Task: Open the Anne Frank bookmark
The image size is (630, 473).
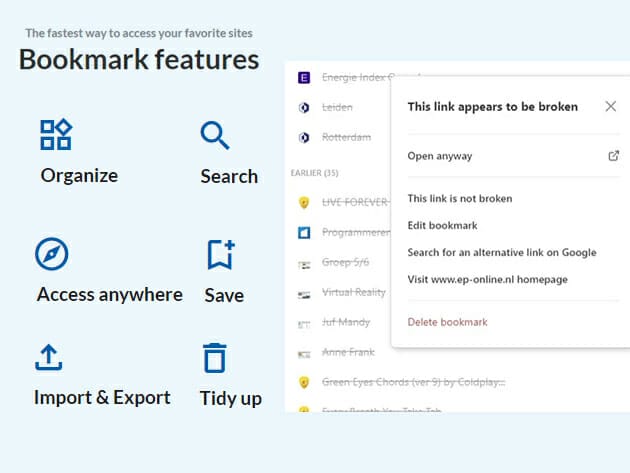Action: [349, 353]
